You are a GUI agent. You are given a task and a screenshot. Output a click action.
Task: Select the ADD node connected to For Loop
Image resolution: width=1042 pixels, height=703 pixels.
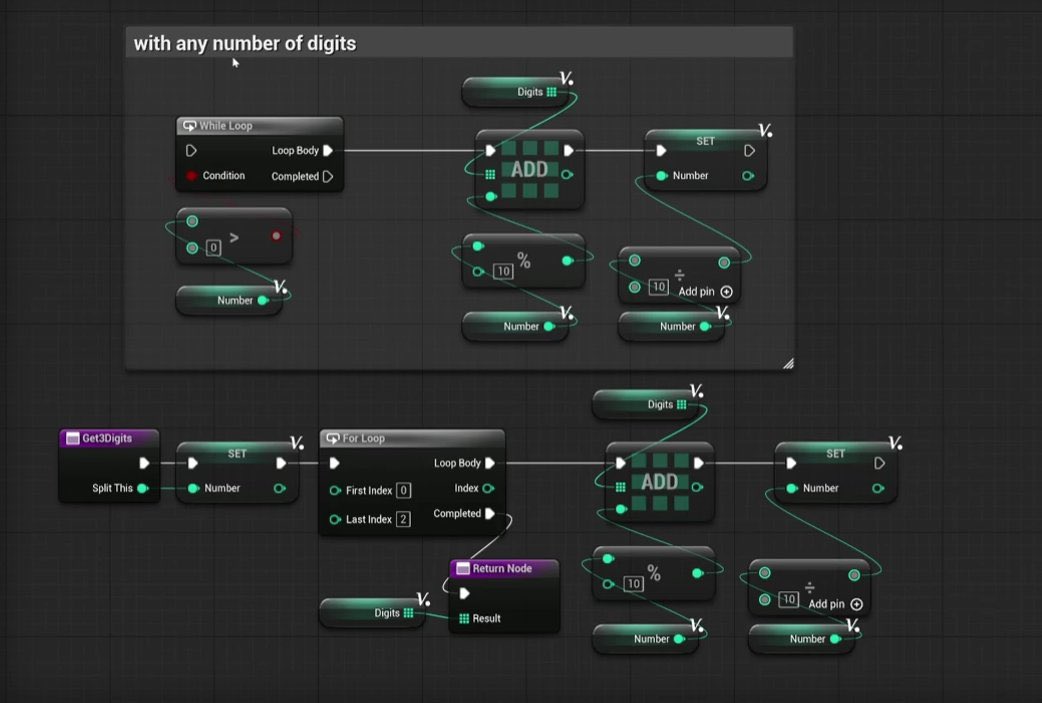click(x=660, y=482)
